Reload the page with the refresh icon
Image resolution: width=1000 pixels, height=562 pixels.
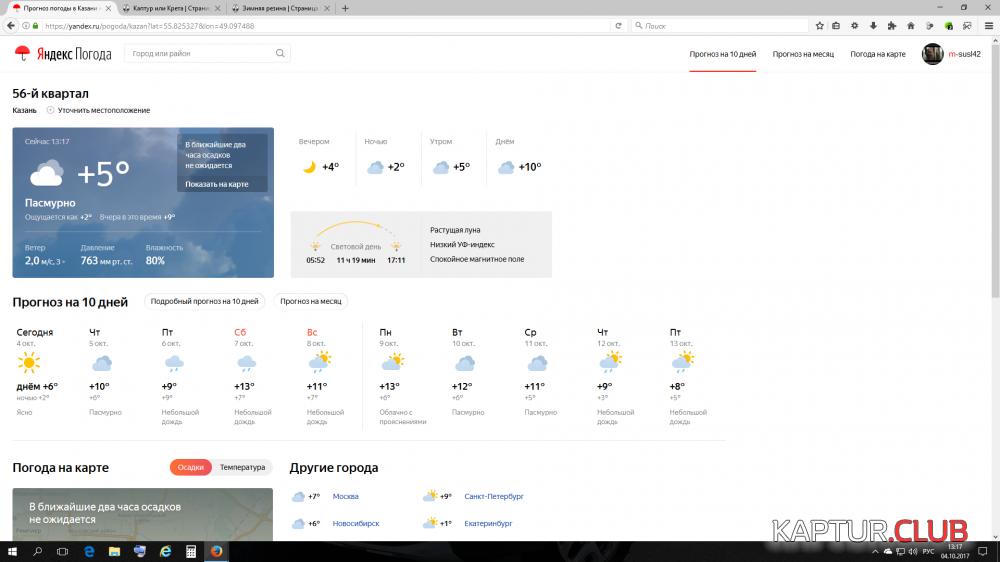[618, 26]
